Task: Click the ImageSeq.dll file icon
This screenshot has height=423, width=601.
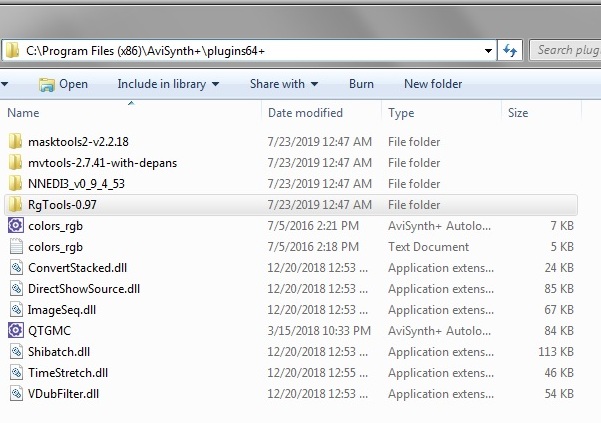Action: click(16, 310)
